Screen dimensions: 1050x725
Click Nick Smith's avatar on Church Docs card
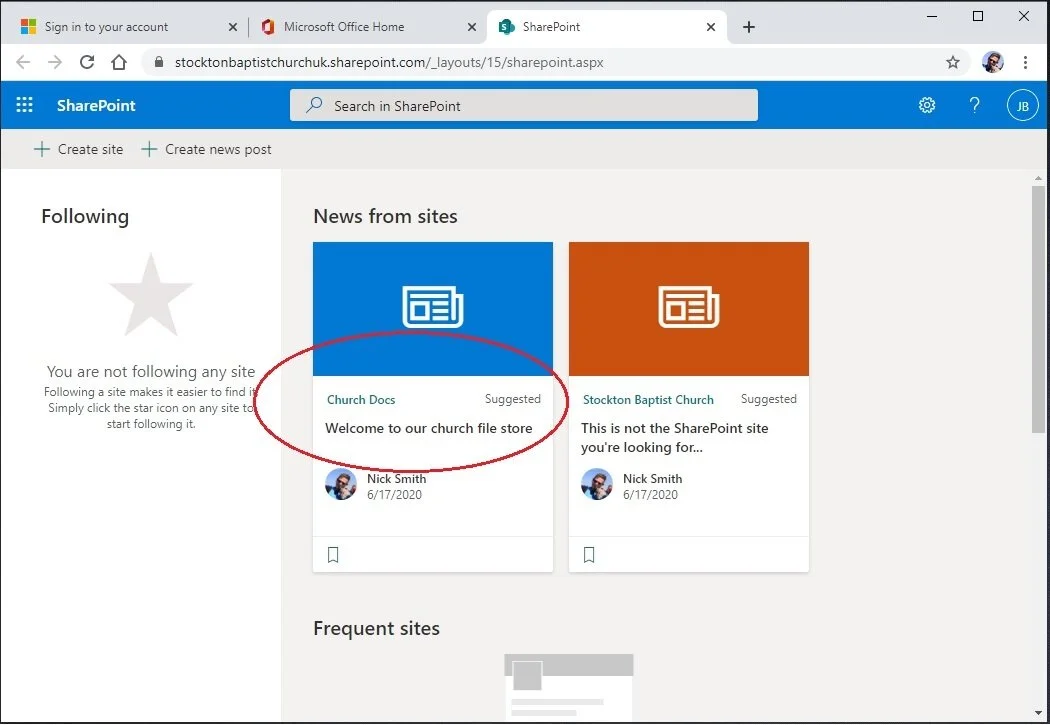tap(341, 484)
